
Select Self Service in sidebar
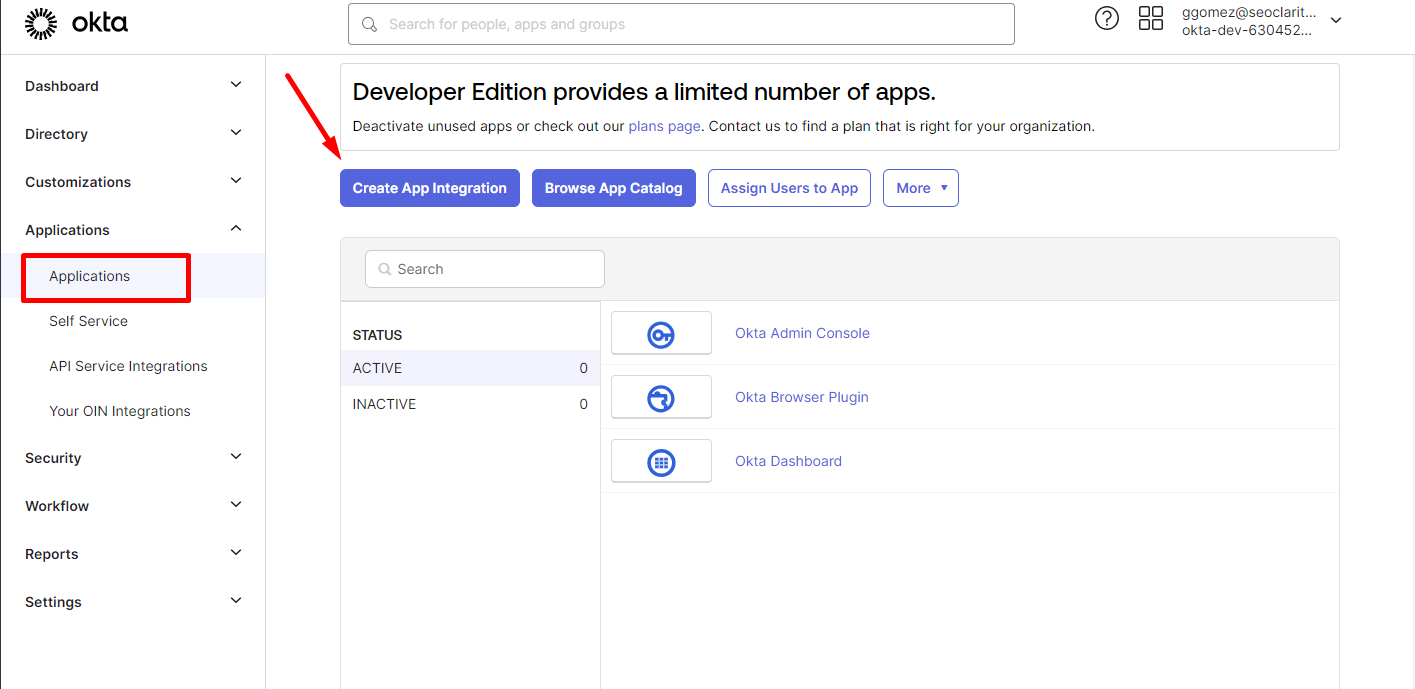pos(88,321)
